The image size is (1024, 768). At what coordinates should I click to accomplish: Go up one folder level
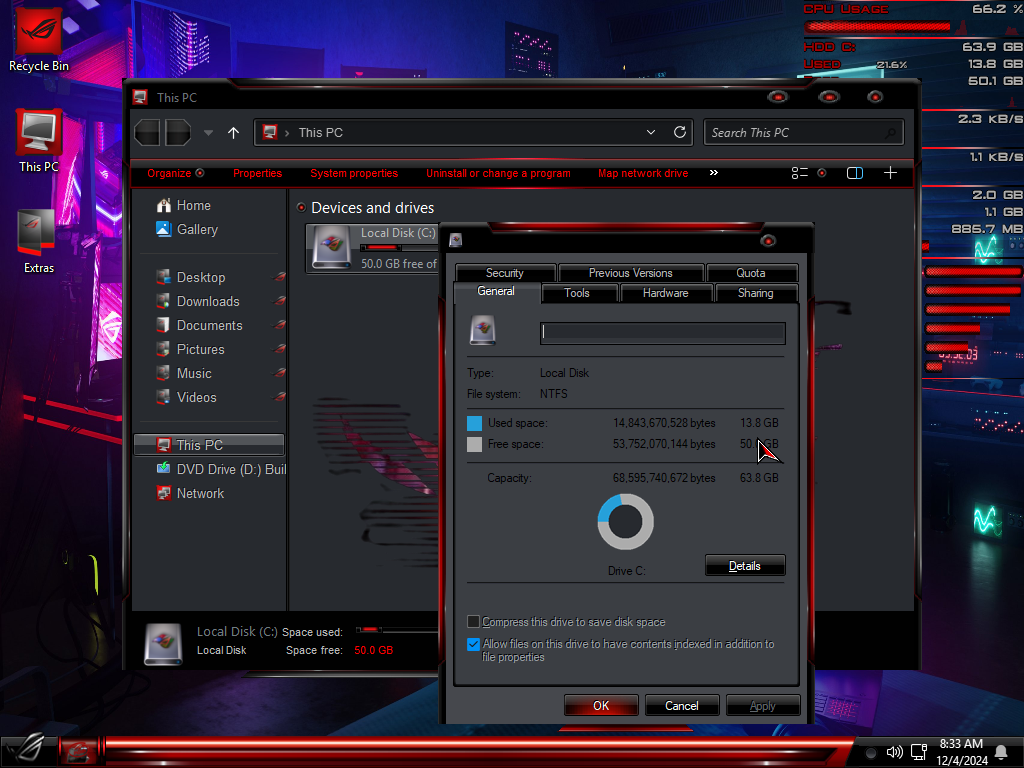click(x=233, y=133)
